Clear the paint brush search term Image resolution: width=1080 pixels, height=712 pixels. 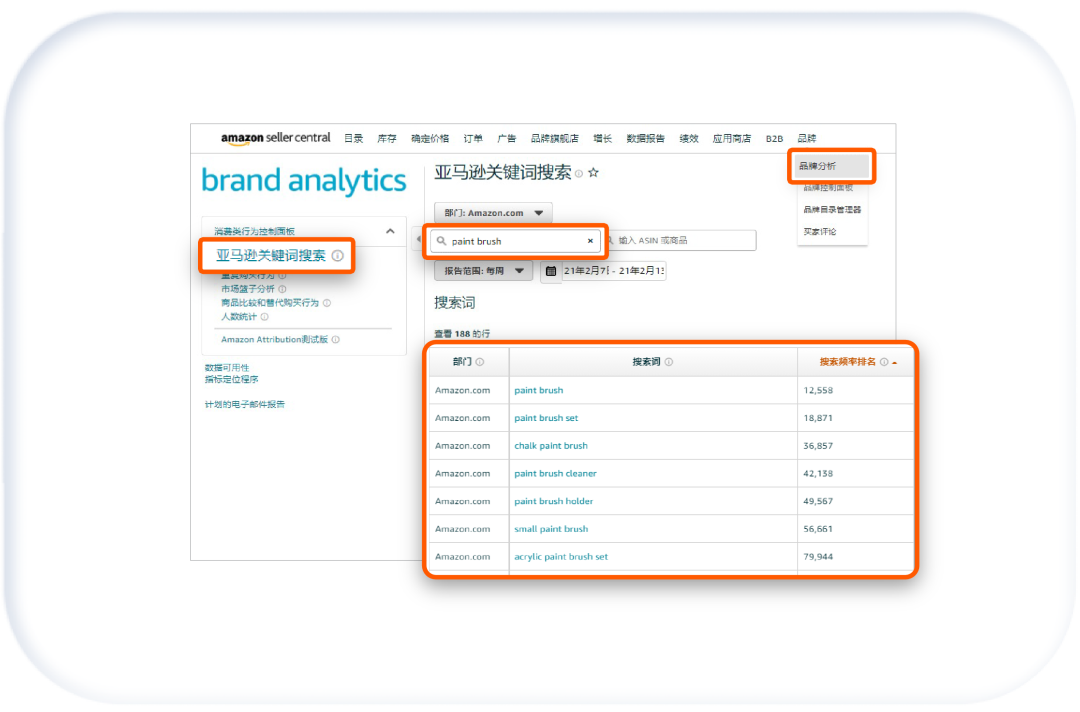coord(590,241)
